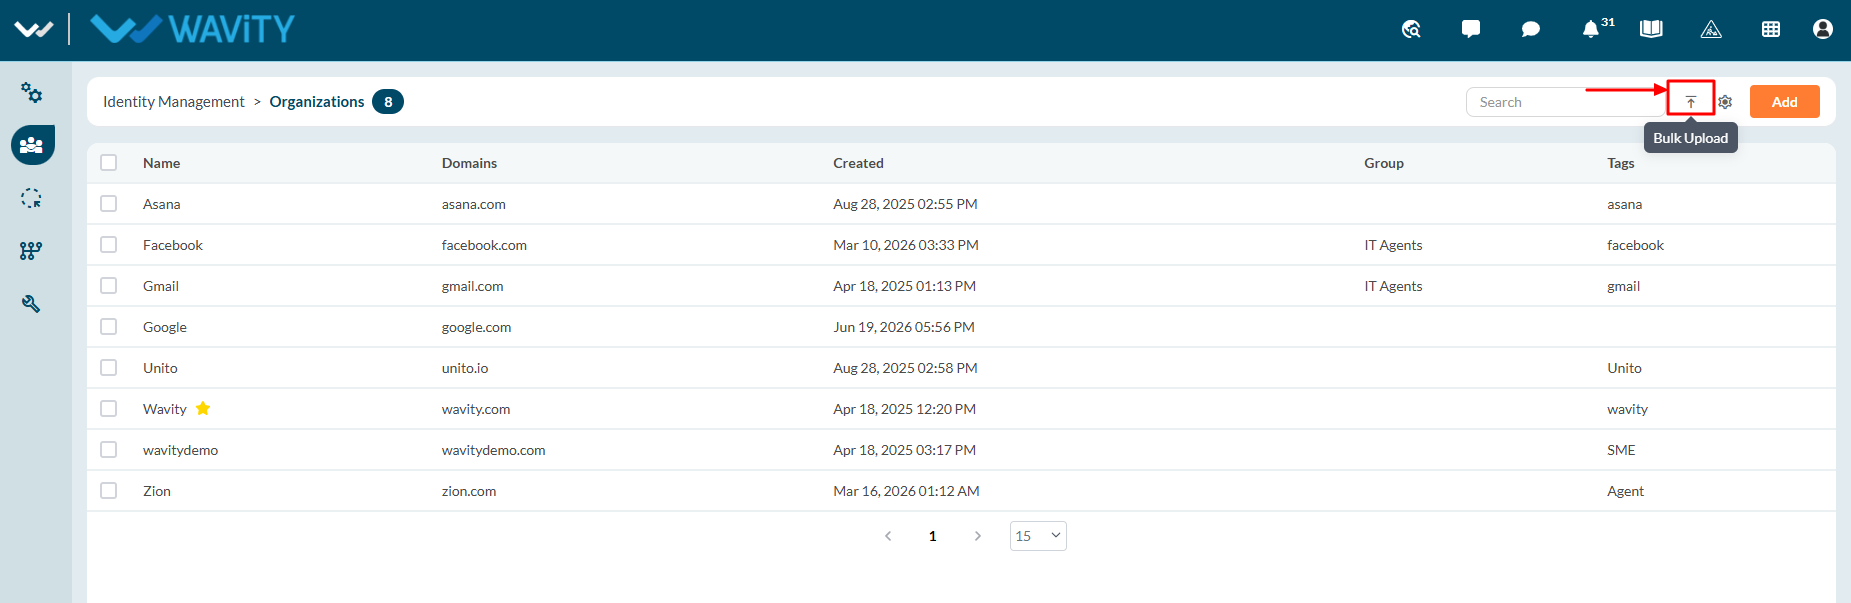Check the Zion row checkbox
1851x603 pixels.
109,491
